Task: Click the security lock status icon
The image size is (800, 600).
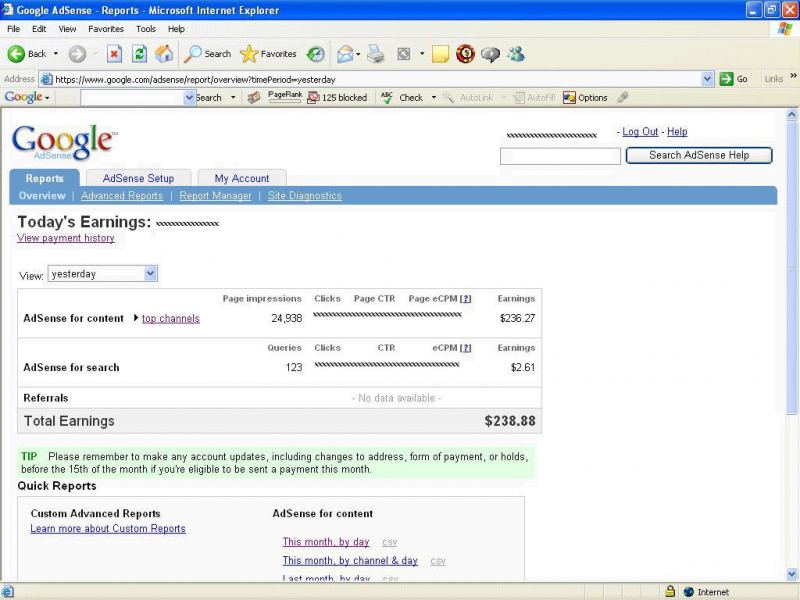Action: [x=670, y=591]
